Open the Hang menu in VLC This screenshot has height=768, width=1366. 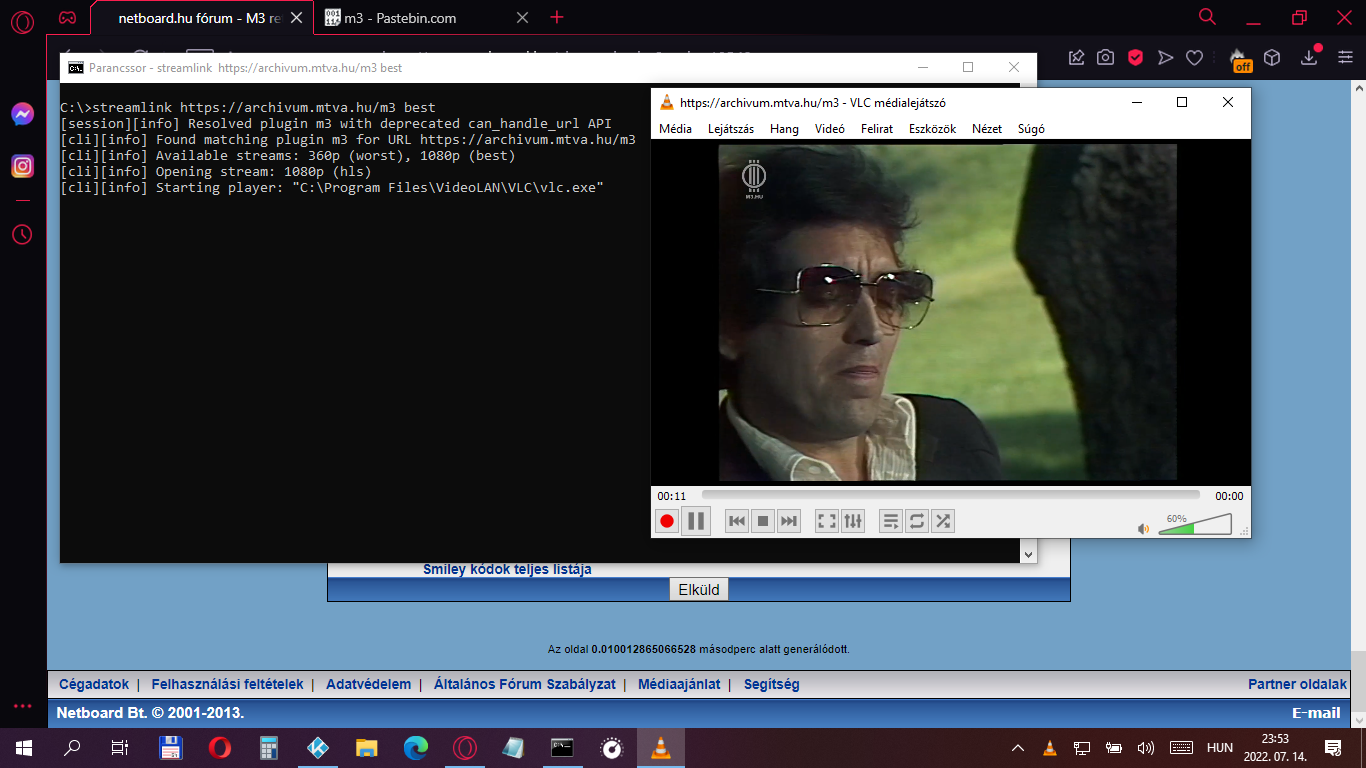[x=784, y=129]
